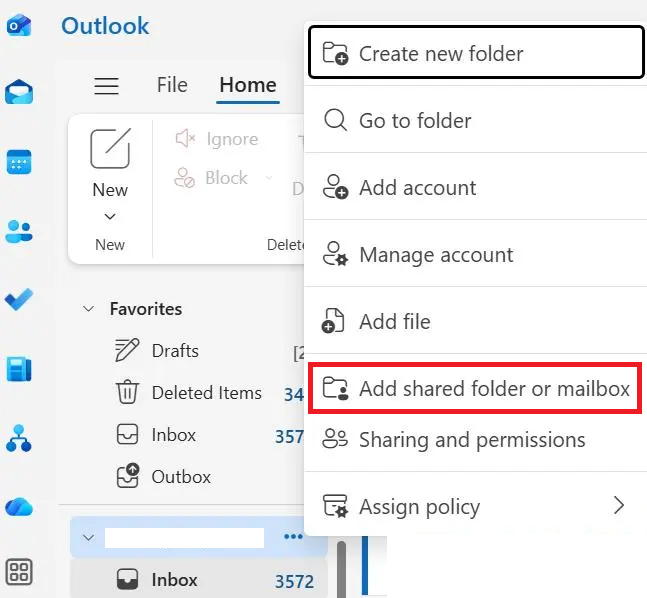Choose Add file in the menu

475,321
